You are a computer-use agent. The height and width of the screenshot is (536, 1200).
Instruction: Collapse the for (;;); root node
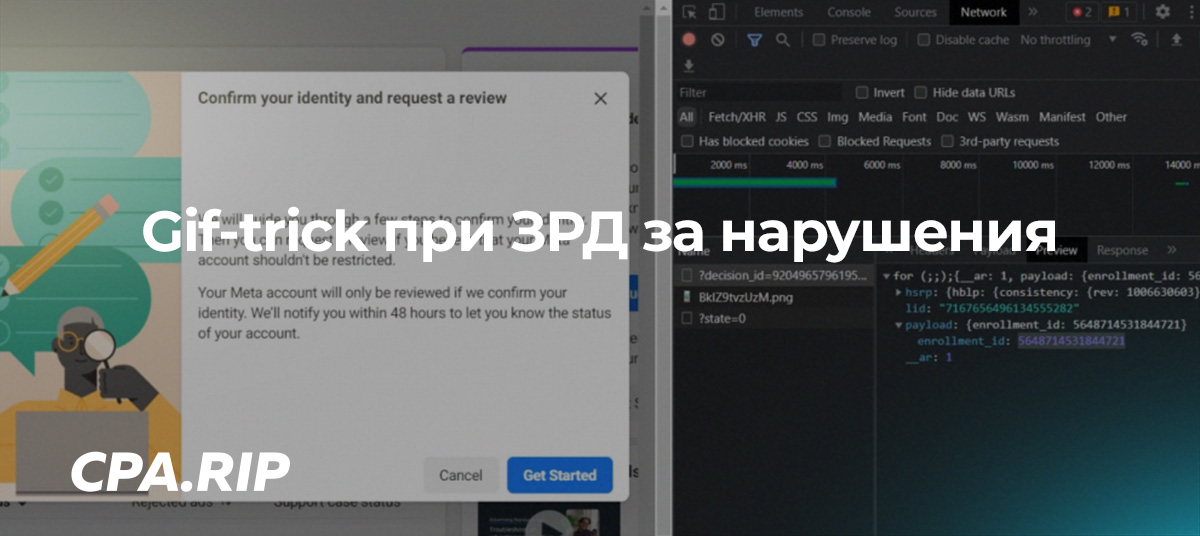[x=886, y=275]
